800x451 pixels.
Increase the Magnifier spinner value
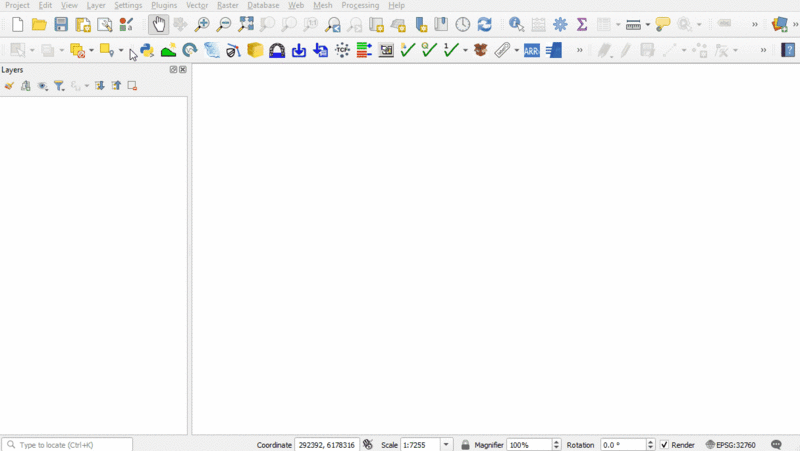click(x=557, y=442)
